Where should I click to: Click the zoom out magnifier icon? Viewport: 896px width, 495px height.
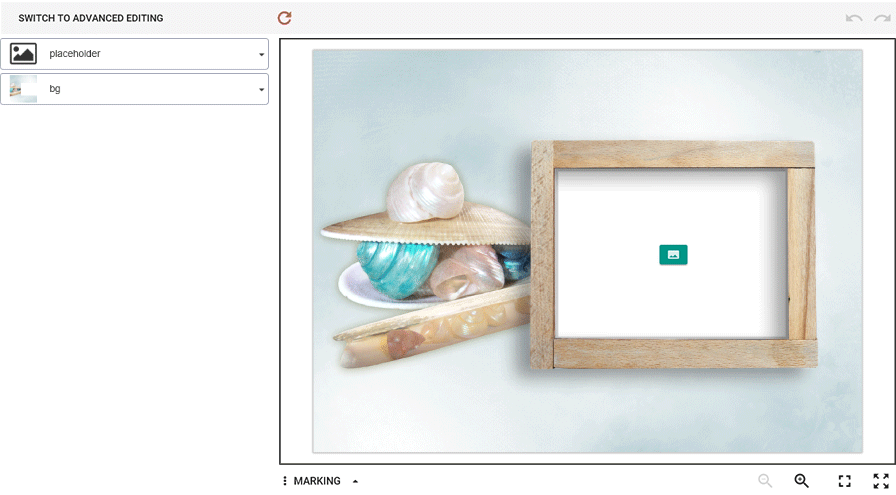tap(765, 481)
